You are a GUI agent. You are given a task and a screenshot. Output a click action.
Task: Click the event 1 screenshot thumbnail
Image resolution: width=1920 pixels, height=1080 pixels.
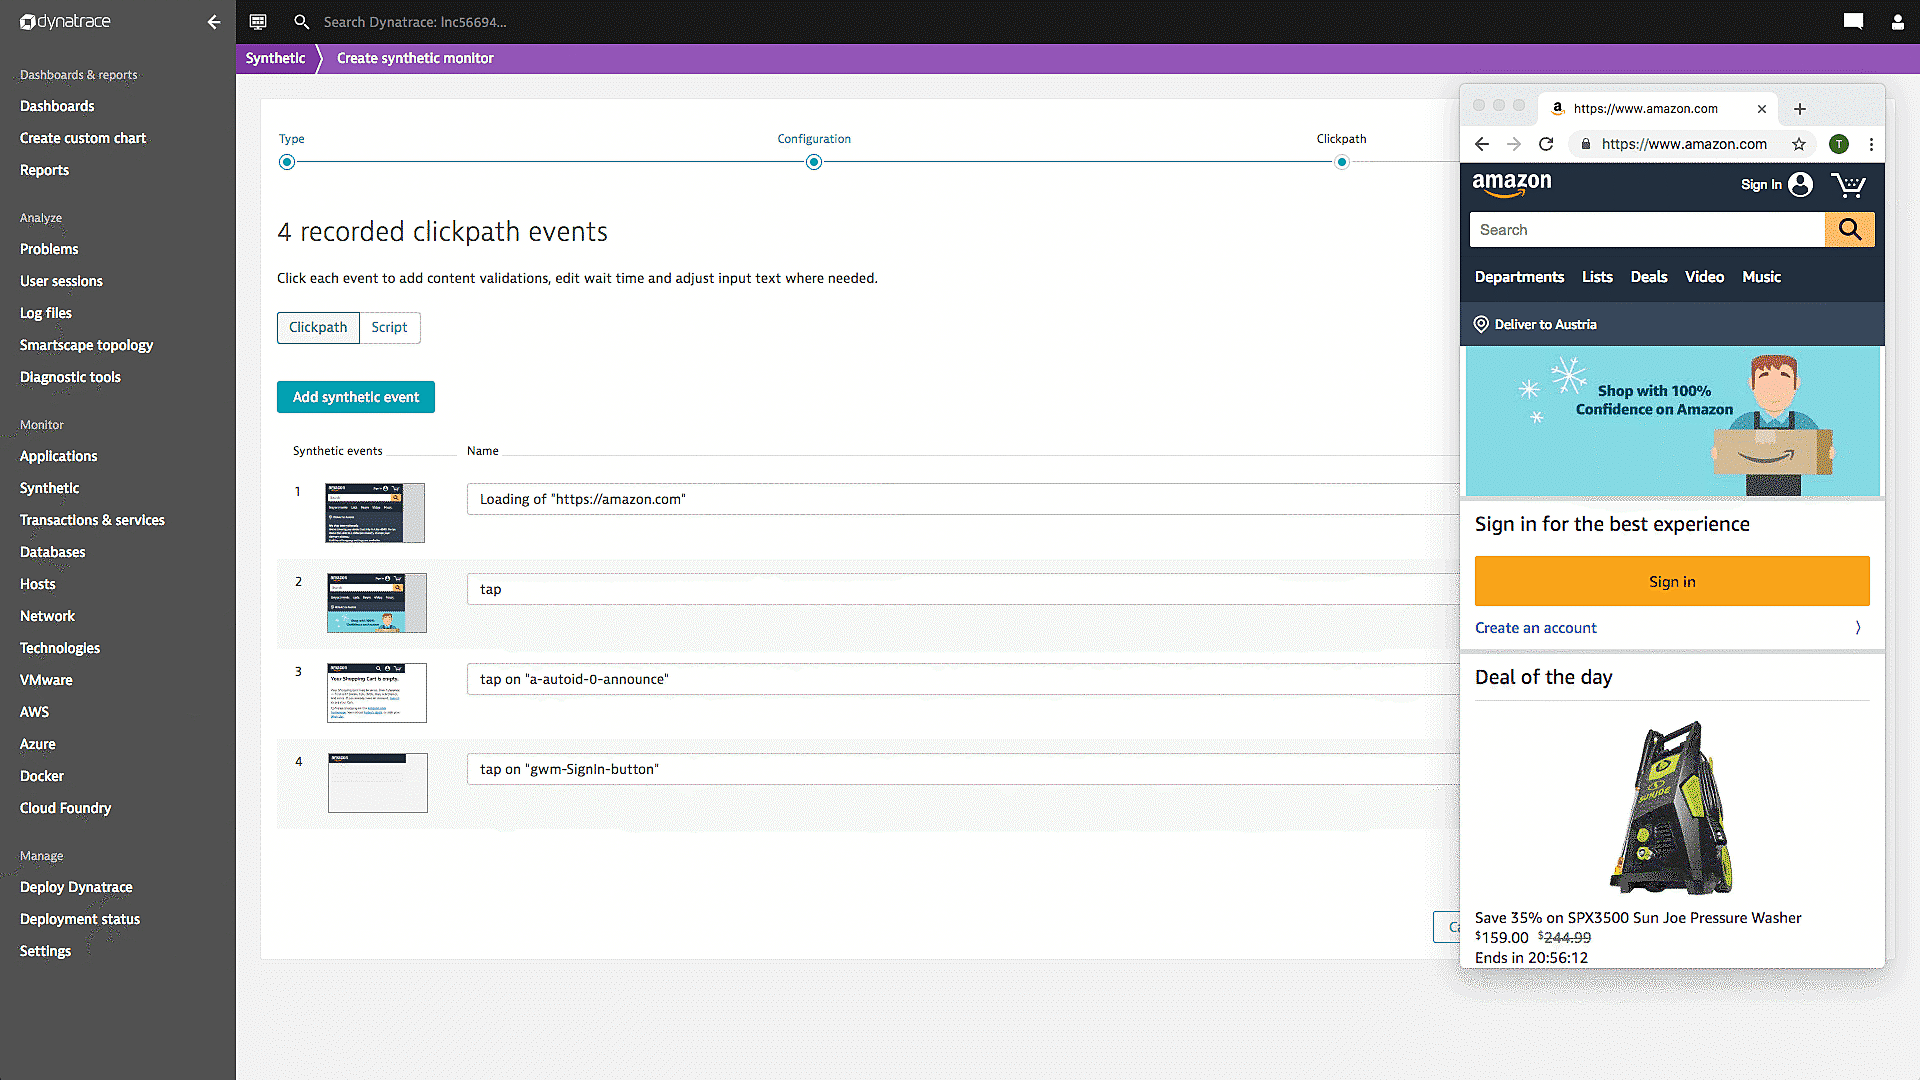click(x=373, y=512)
